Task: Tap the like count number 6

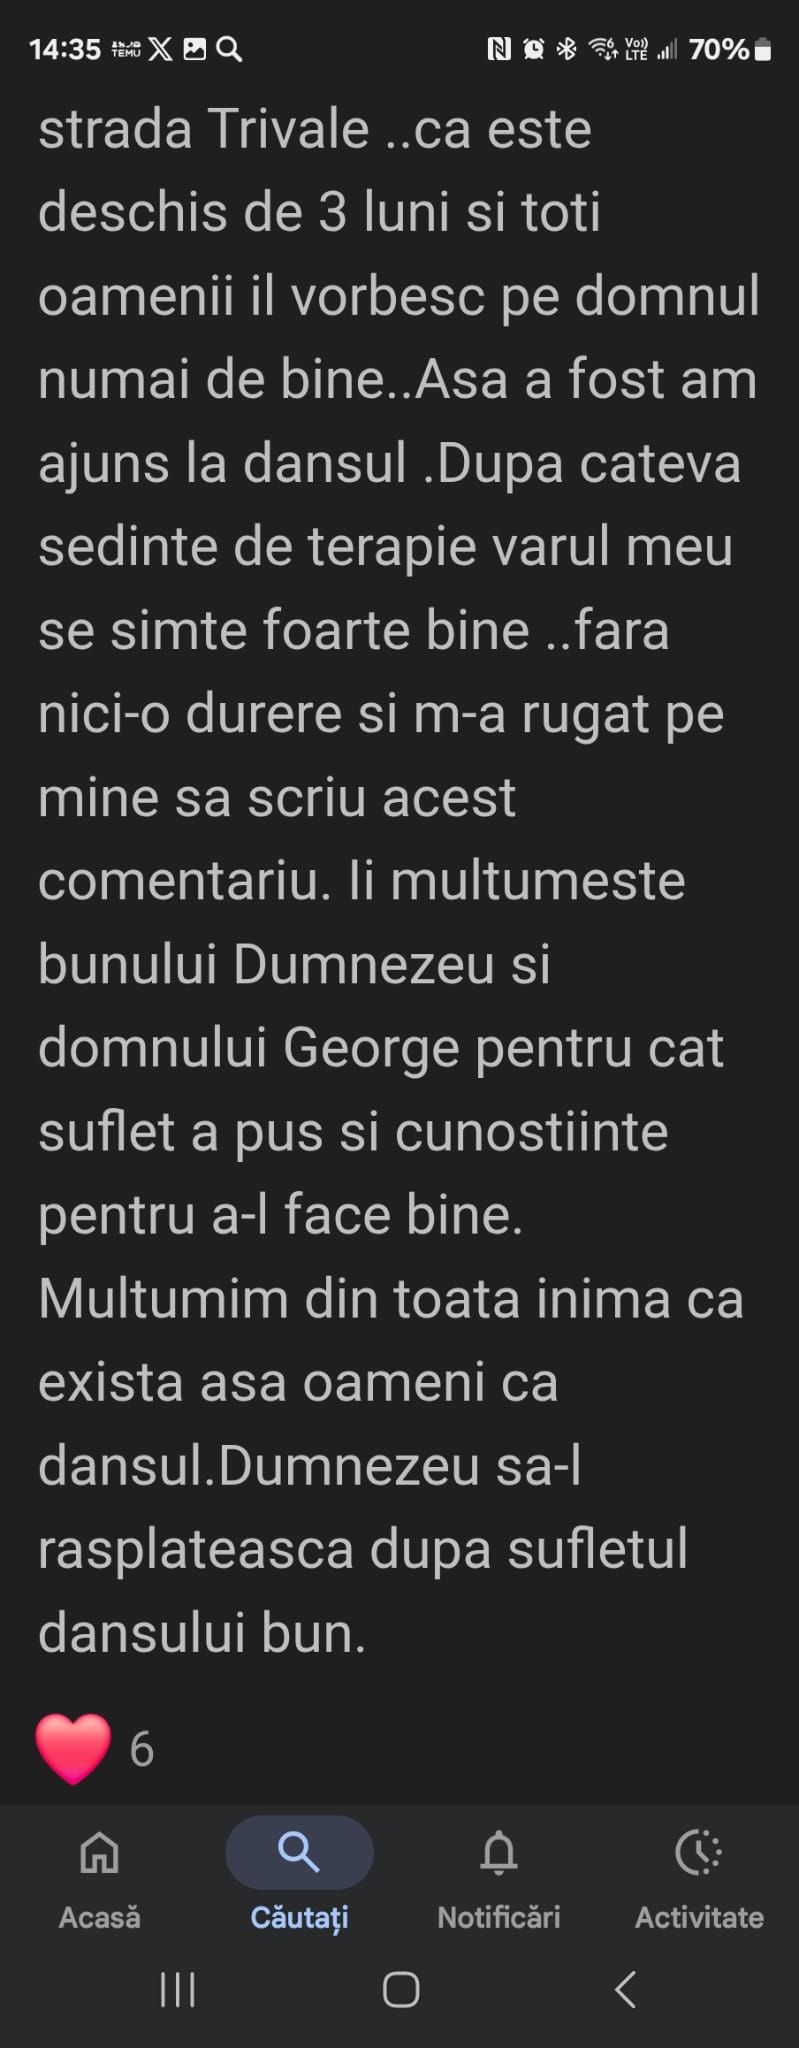Action: click(x=142, y=1749)
